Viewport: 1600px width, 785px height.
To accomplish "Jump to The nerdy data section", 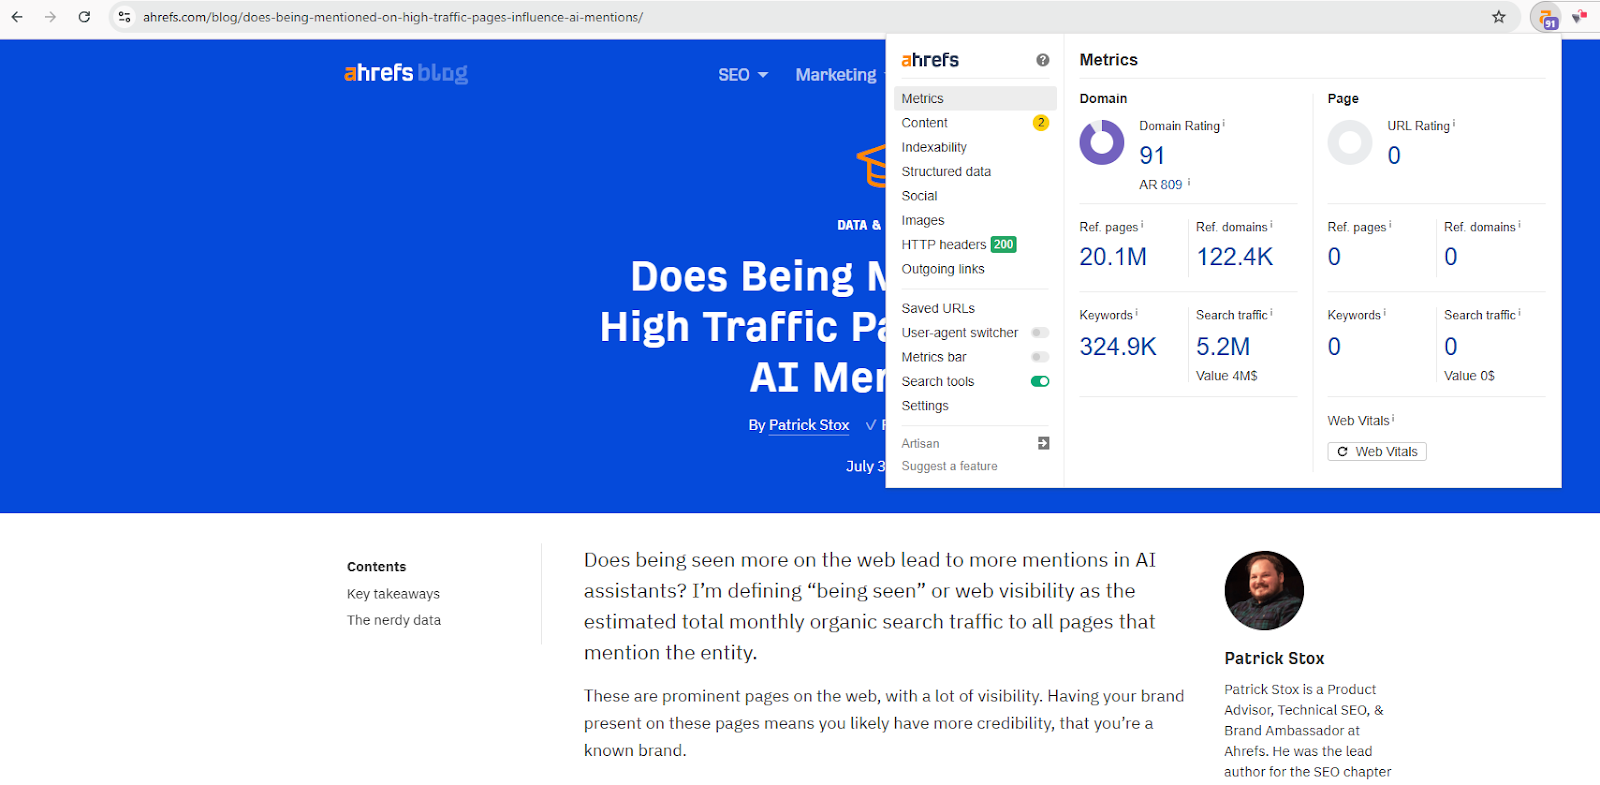I will pos(394,620).
